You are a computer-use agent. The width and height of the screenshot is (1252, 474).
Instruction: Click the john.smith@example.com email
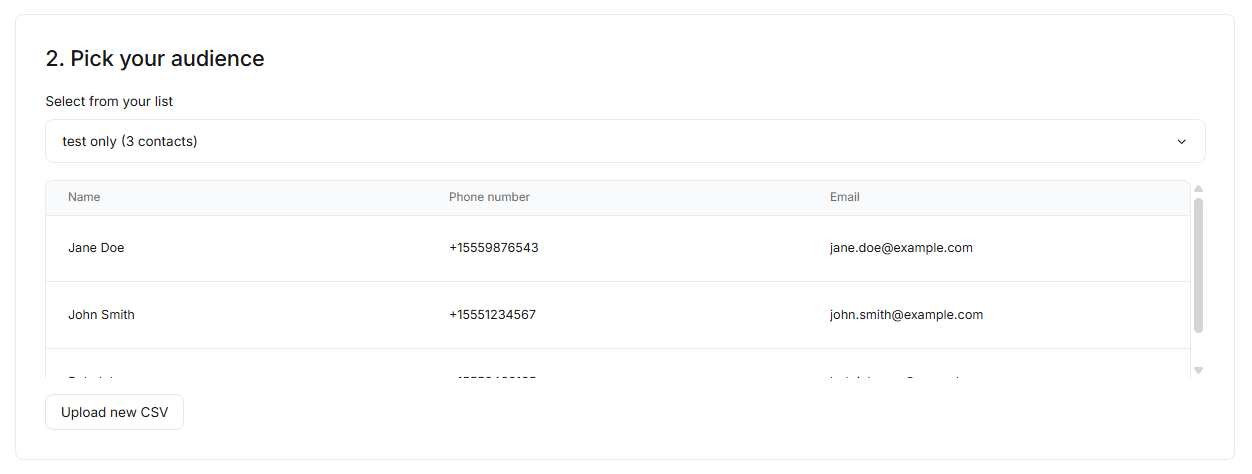[906, 315]
